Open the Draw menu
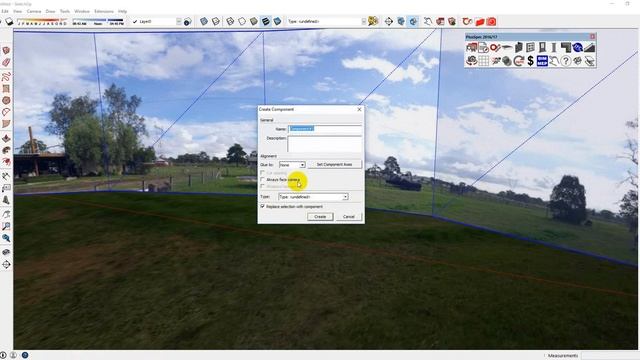This screenshot has height=360, width=640. pyautogui.click(x=50, y=11)
